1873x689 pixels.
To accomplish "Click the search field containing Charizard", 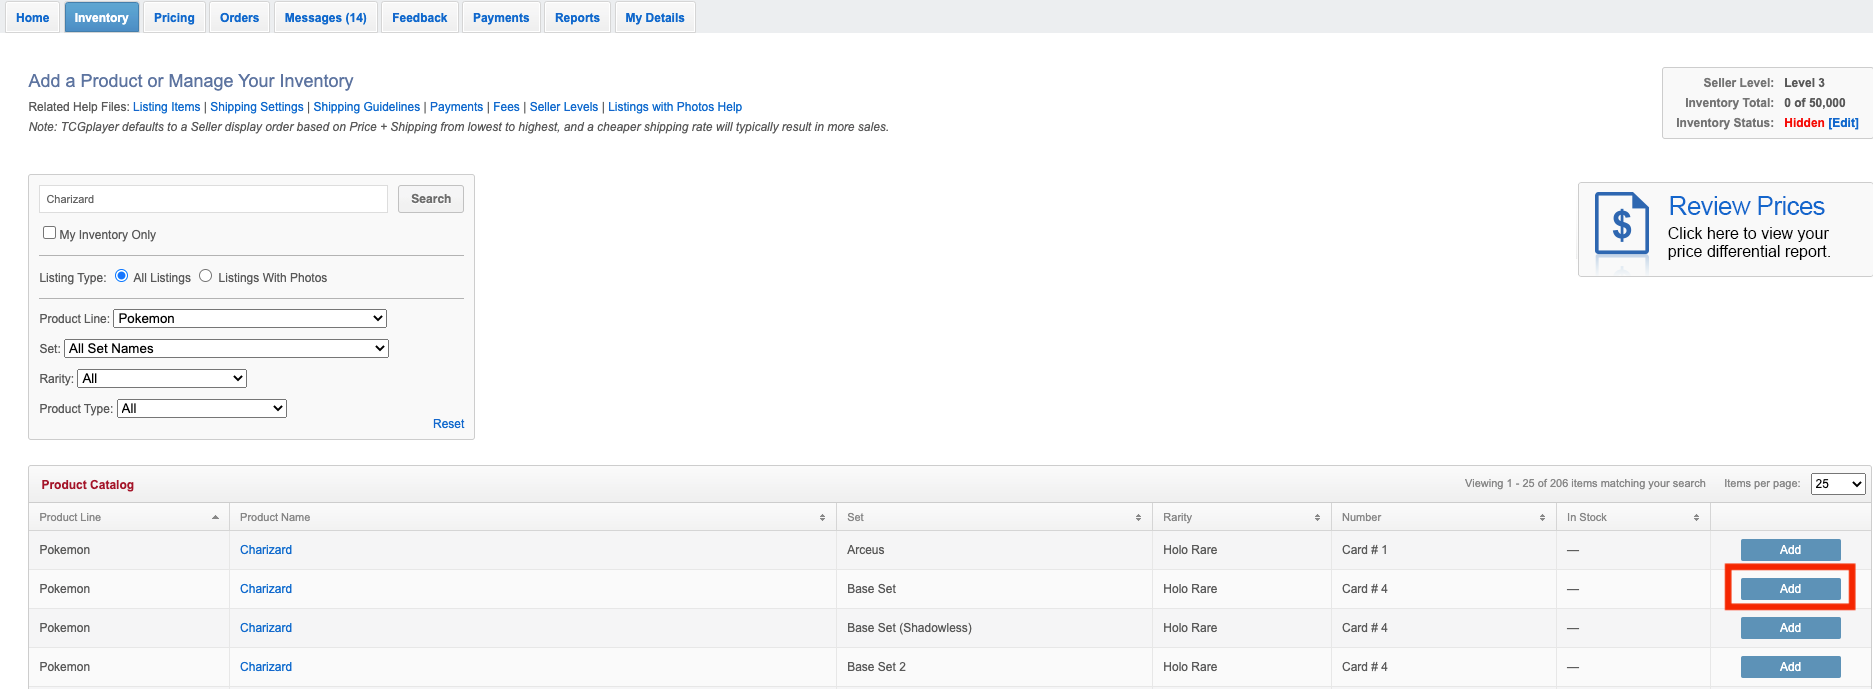I will click(x=213, y=199).
